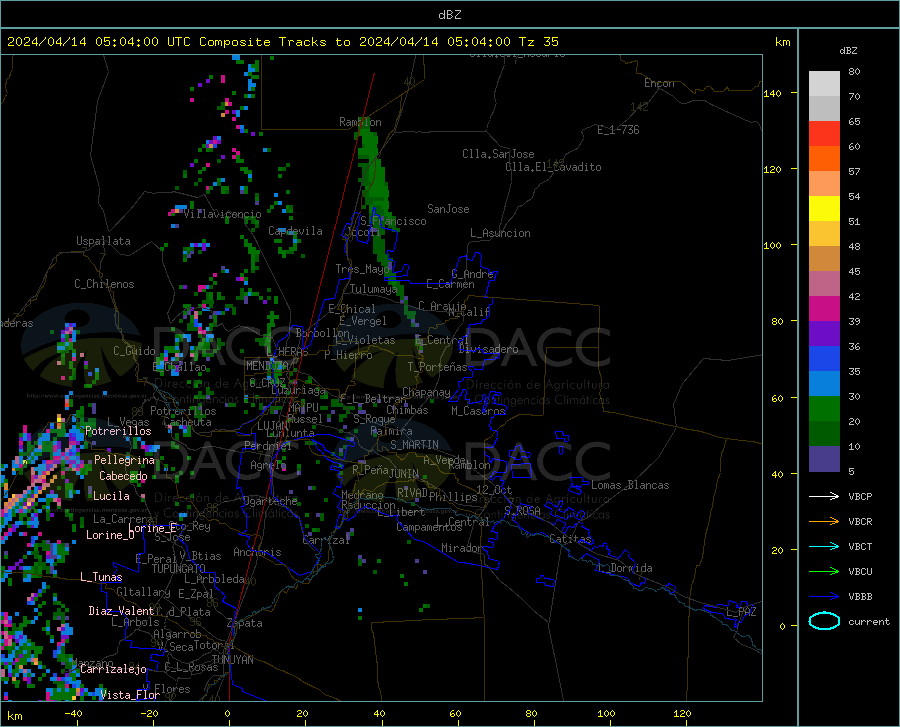Screen dimensions: 900x727
Task: Click the Lomas_Blancas label
Action: click(630, 485)
